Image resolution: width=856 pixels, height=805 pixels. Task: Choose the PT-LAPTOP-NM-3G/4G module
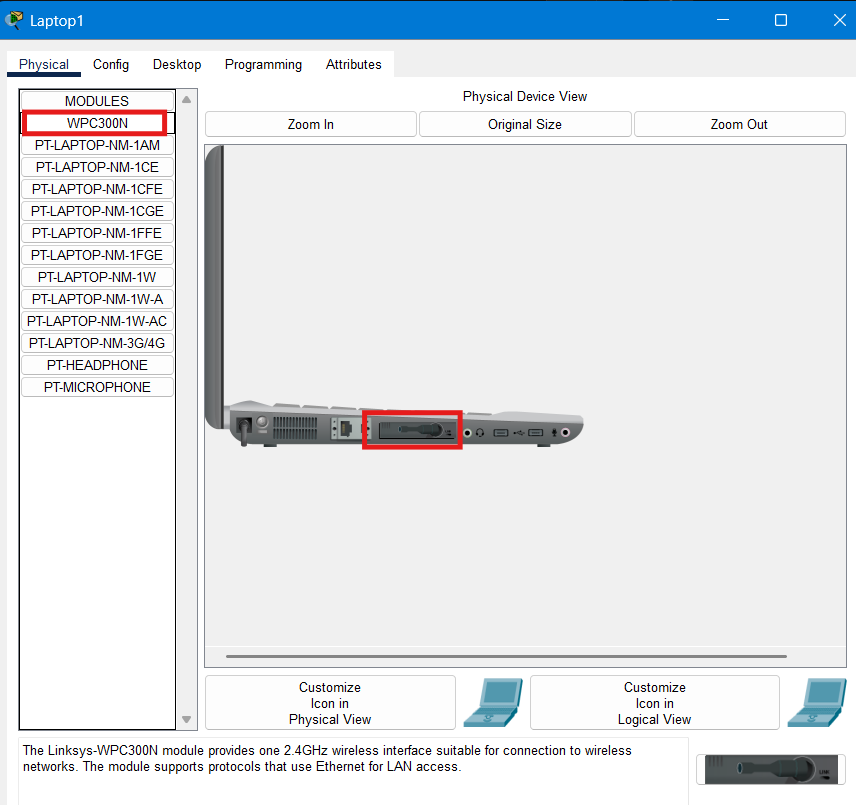[97, 343]
